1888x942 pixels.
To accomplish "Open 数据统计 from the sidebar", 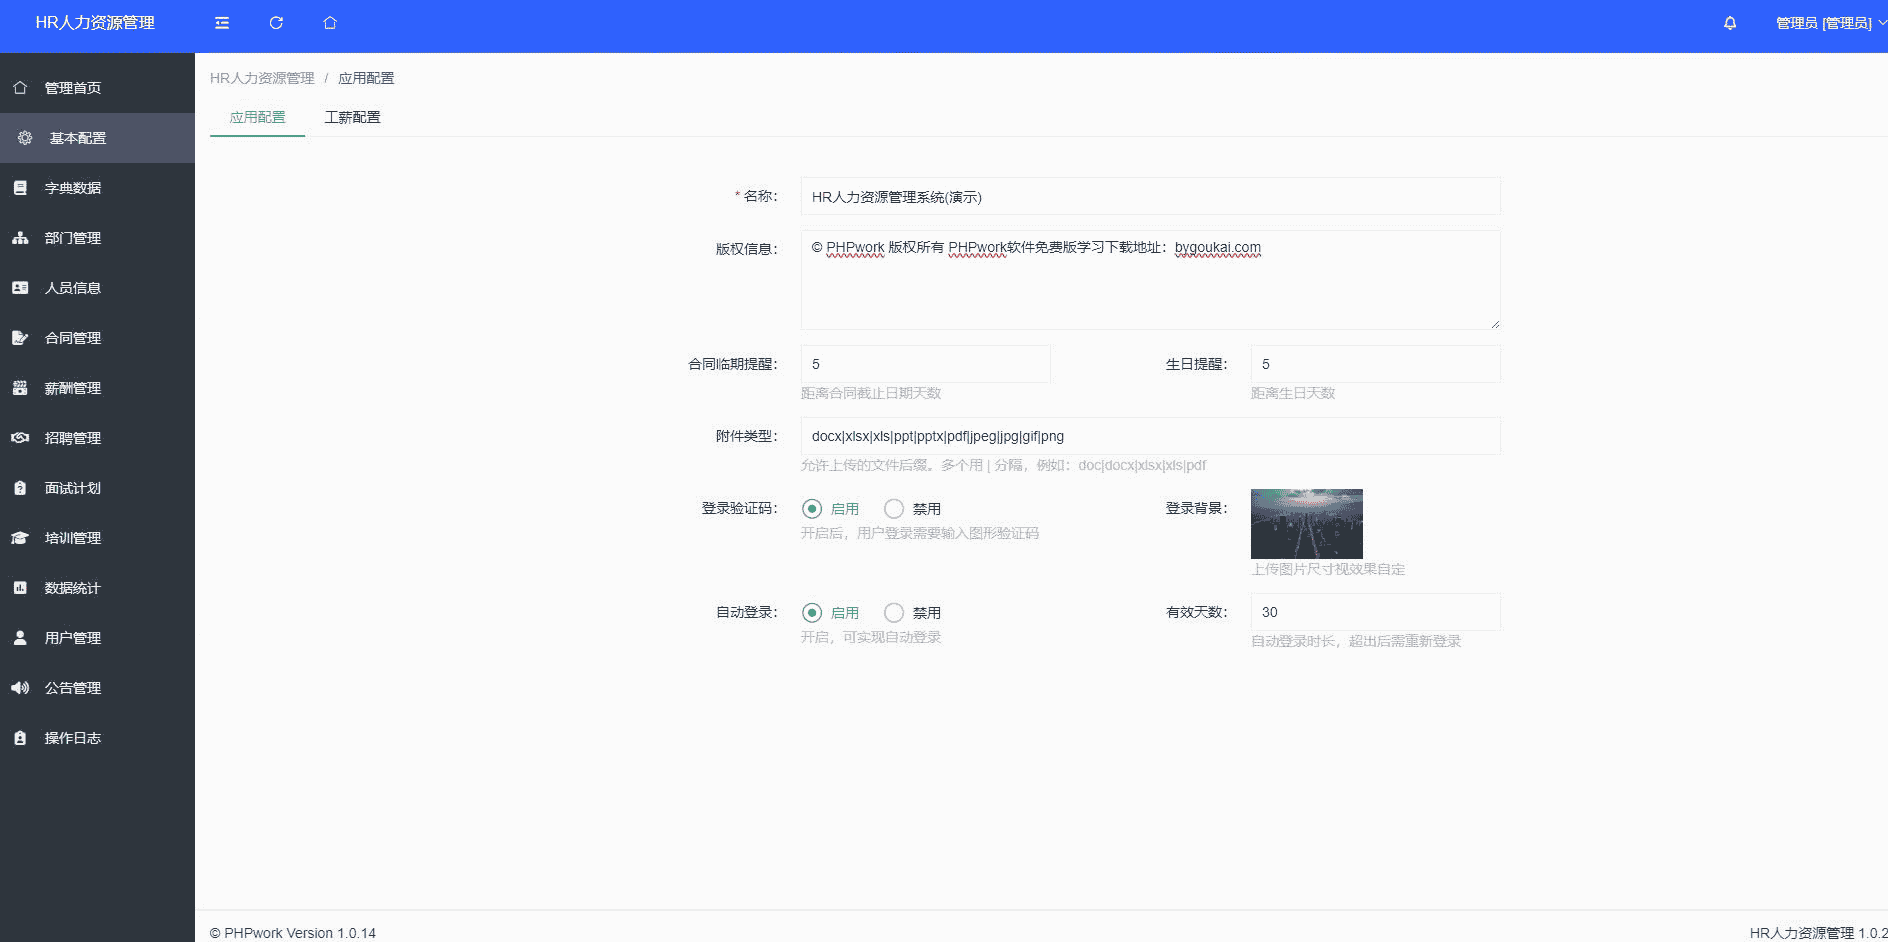I will (x=73, y=588).
